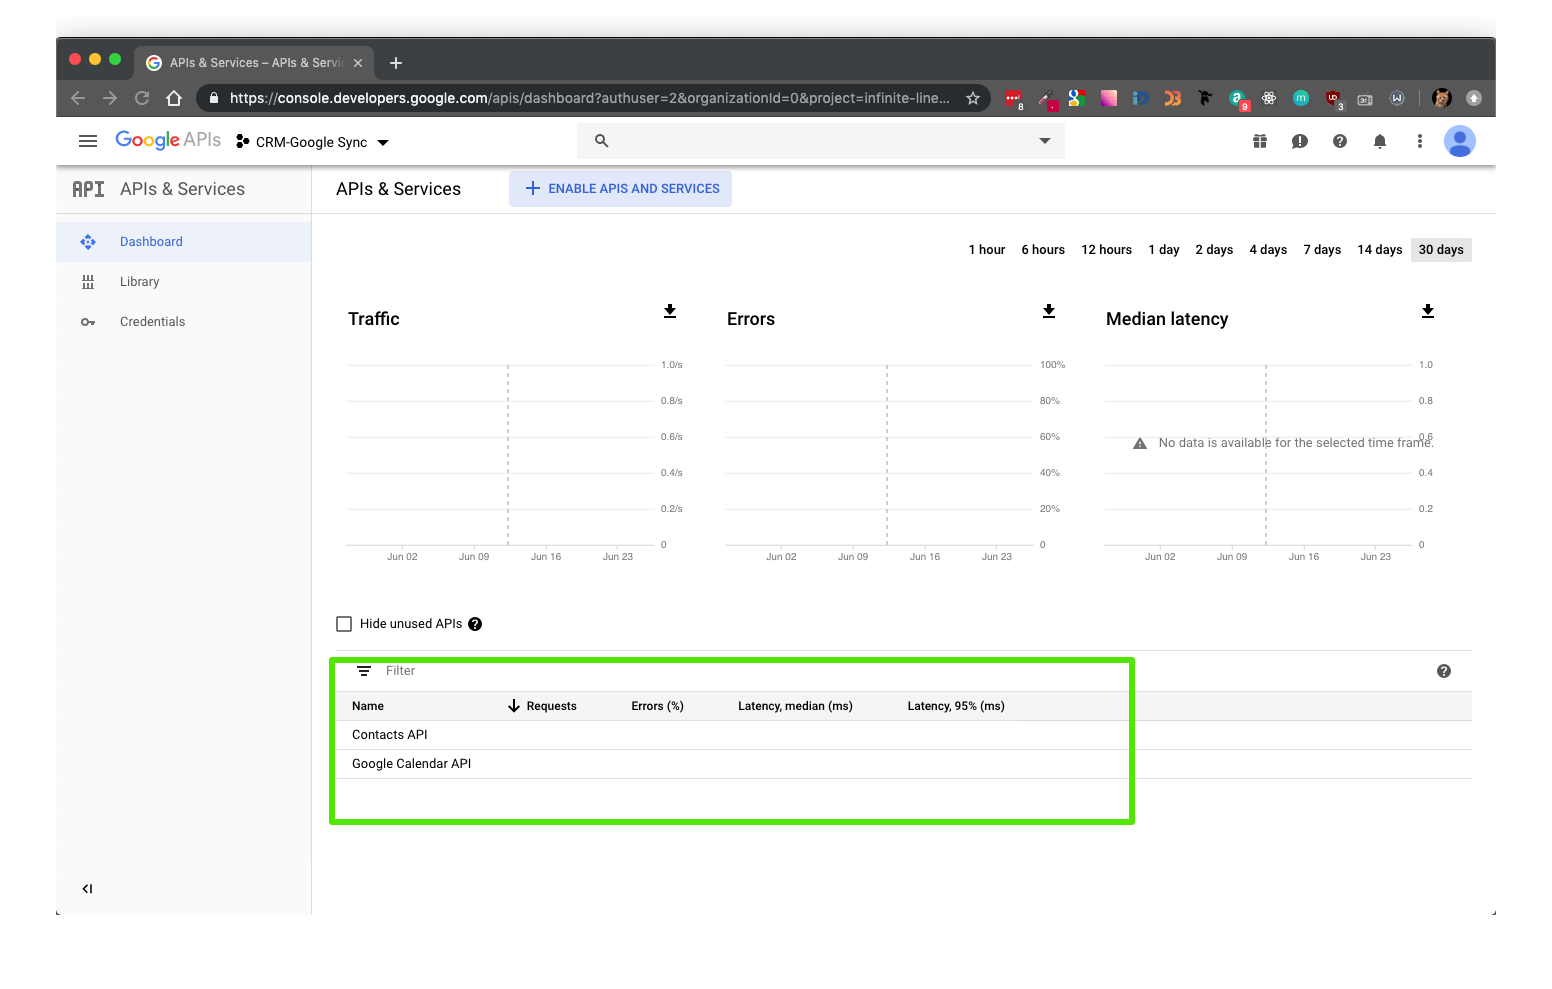Open the help question mark icon
This screenshot has height=989, width=1552.
click(x=1340, y=141)
